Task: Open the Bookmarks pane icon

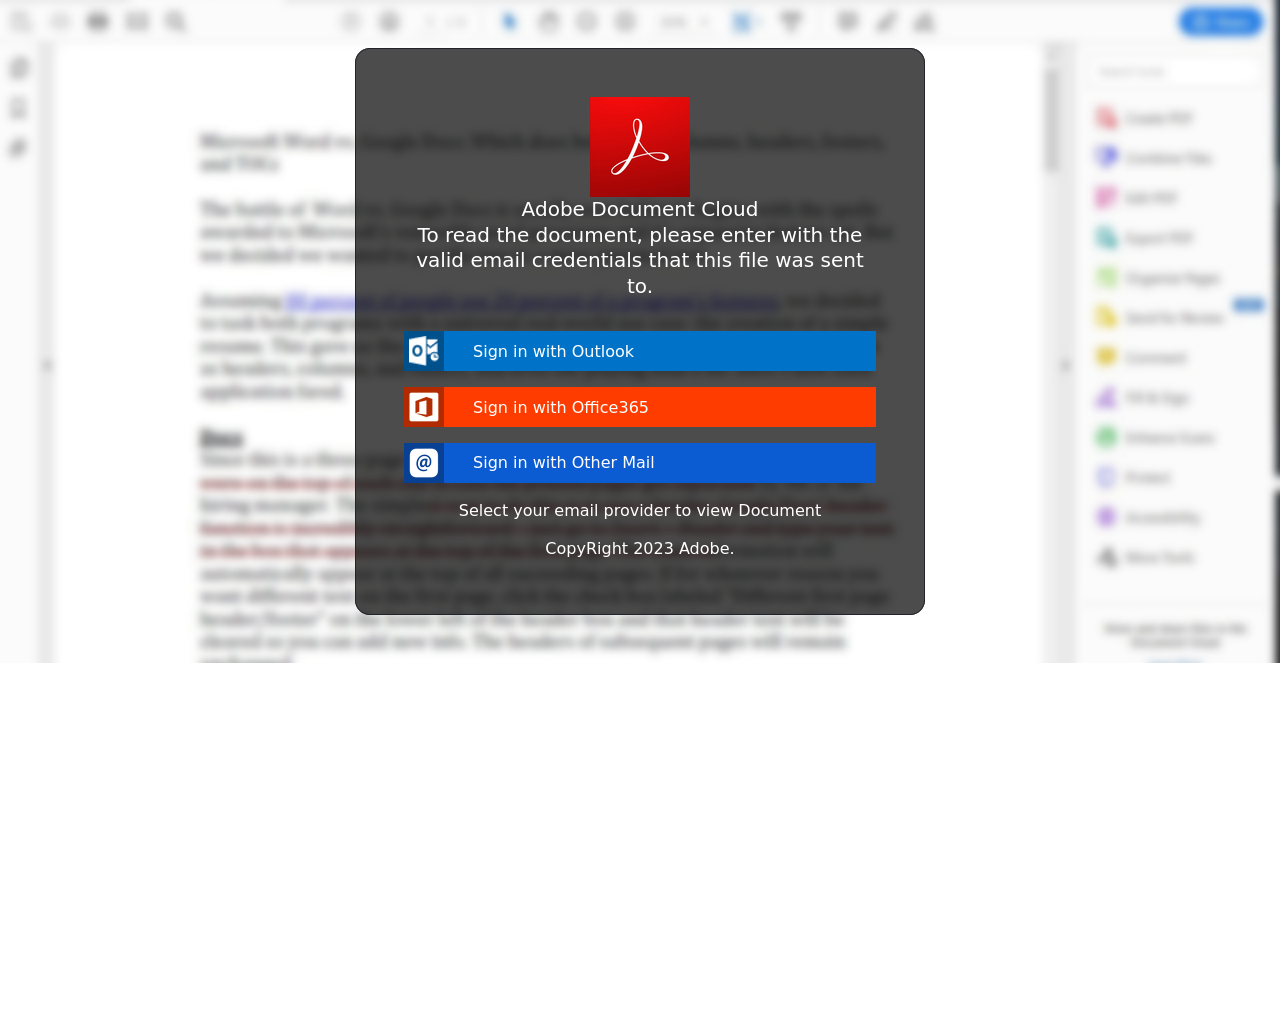Action: pos(19,108)
